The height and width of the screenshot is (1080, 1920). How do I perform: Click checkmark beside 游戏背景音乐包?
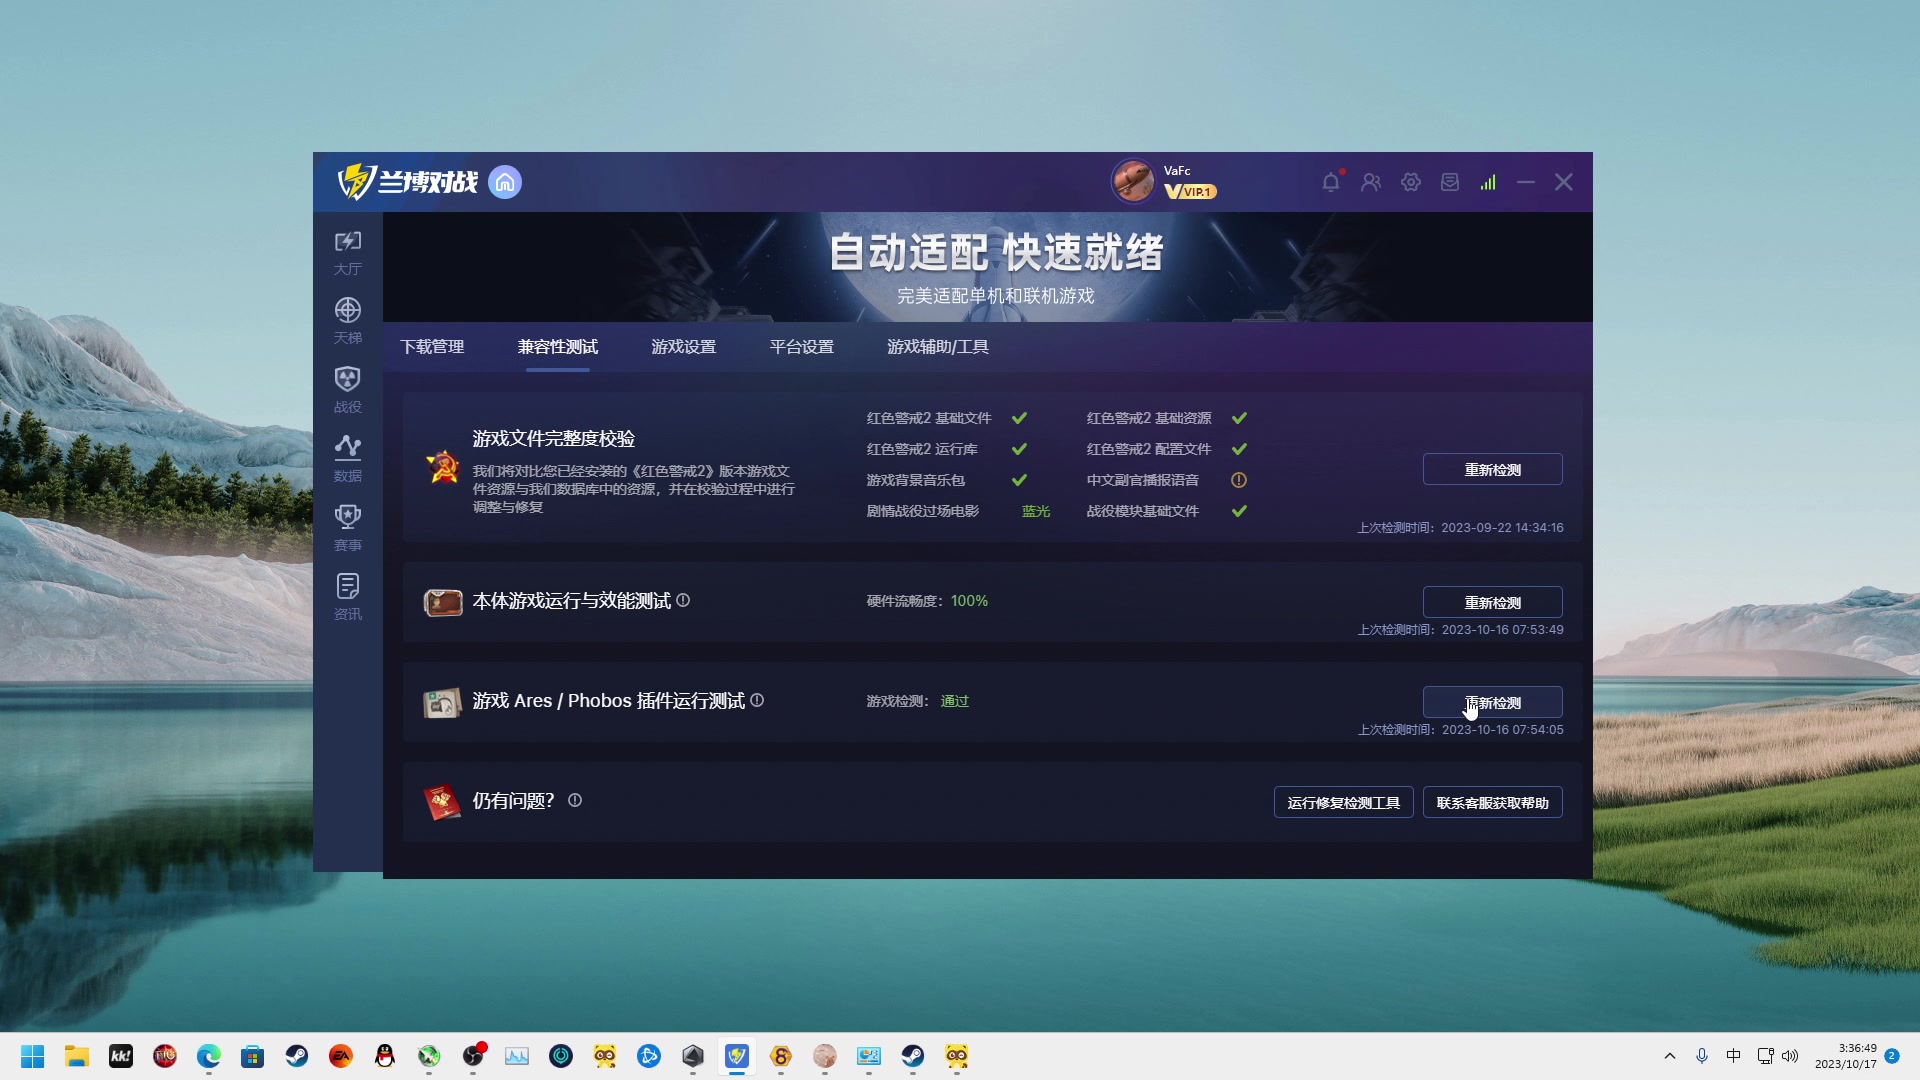1019,480
